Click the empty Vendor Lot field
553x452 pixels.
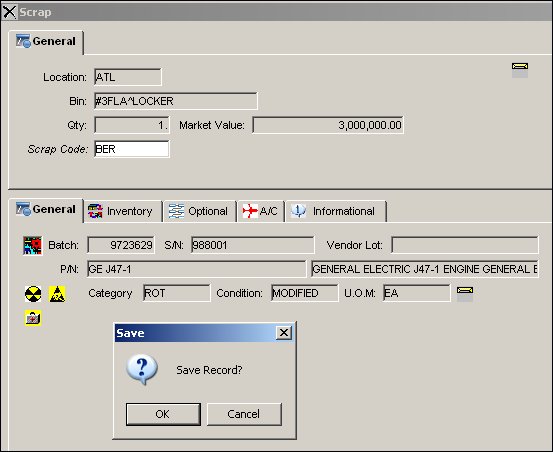pos(465,245)
